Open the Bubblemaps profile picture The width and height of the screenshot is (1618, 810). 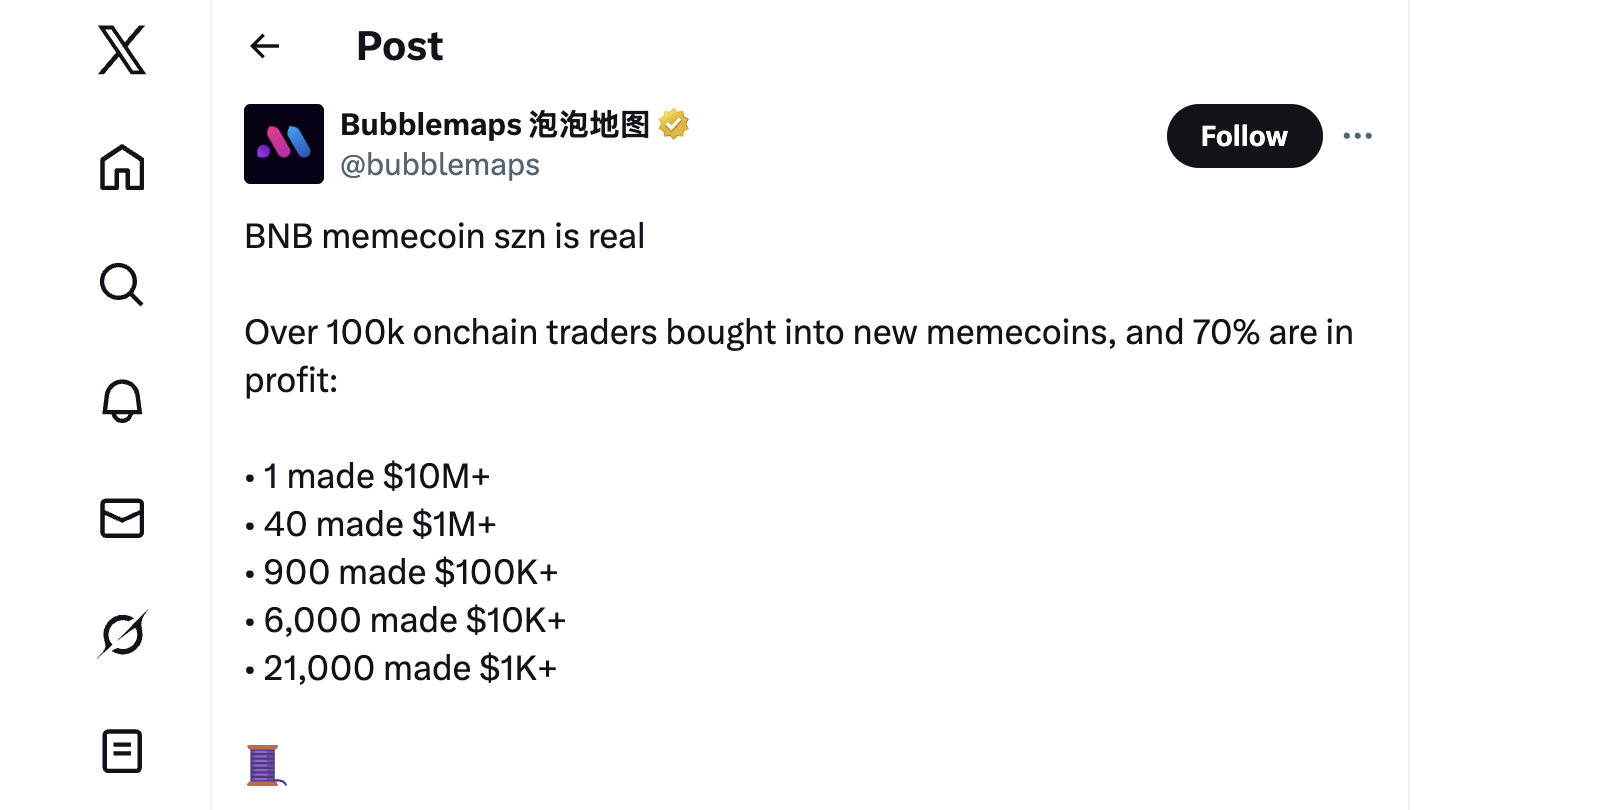284,144
